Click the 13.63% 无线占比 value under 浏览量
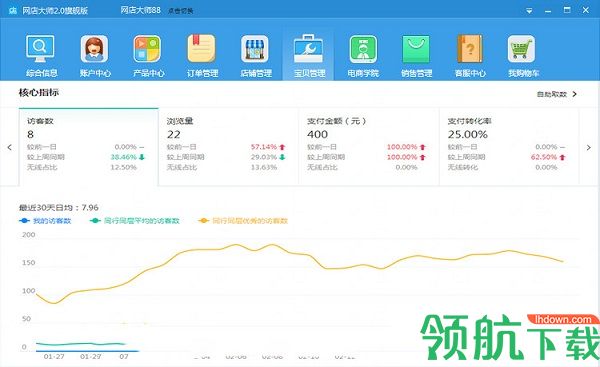This screenshot has height=367, width=600. pos(264,167)
